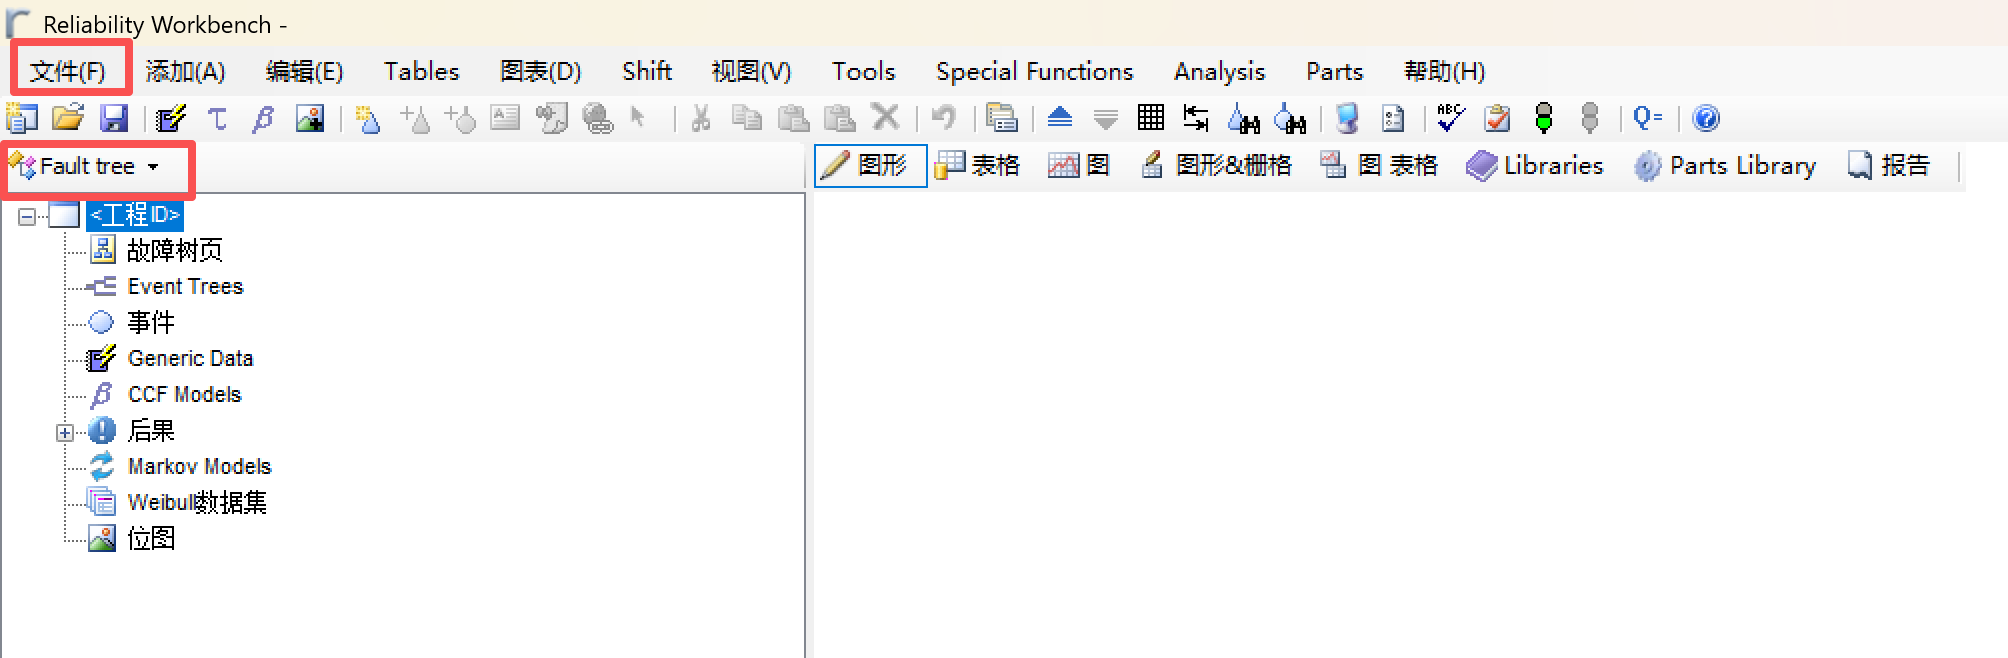Click the add event plus-circle toolbar icon

[460, 119]
